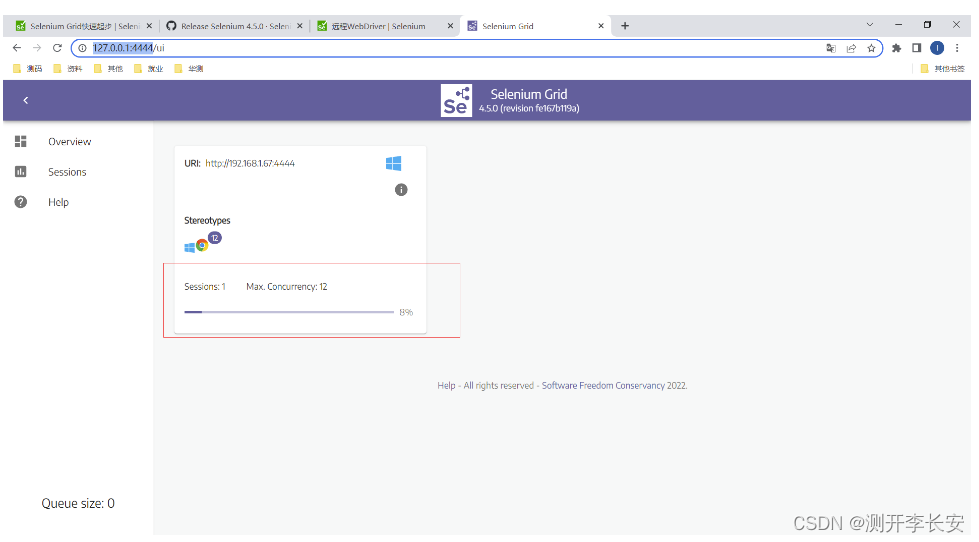
Task: Click the share page icon
Action: pos(851,48)
